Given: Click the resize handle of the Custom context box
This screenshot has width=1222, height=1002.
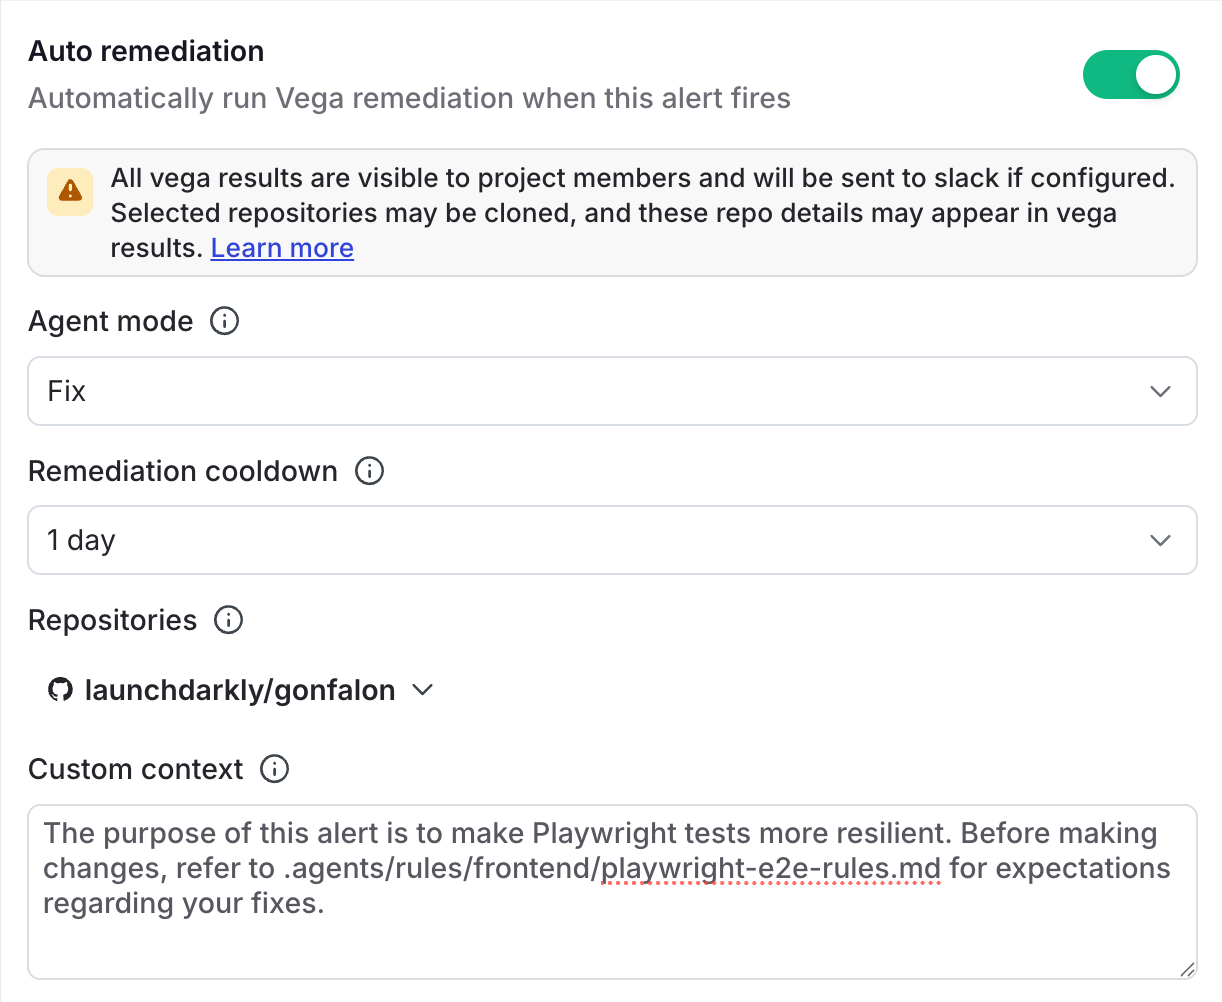Looking at the screenshot, I should [1188, 970].
